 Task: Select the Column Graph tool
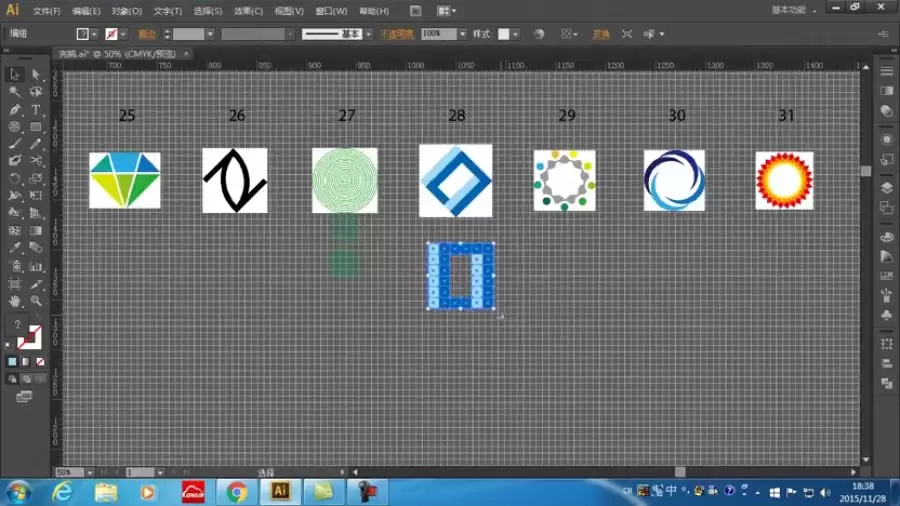(x=36, y=266)
